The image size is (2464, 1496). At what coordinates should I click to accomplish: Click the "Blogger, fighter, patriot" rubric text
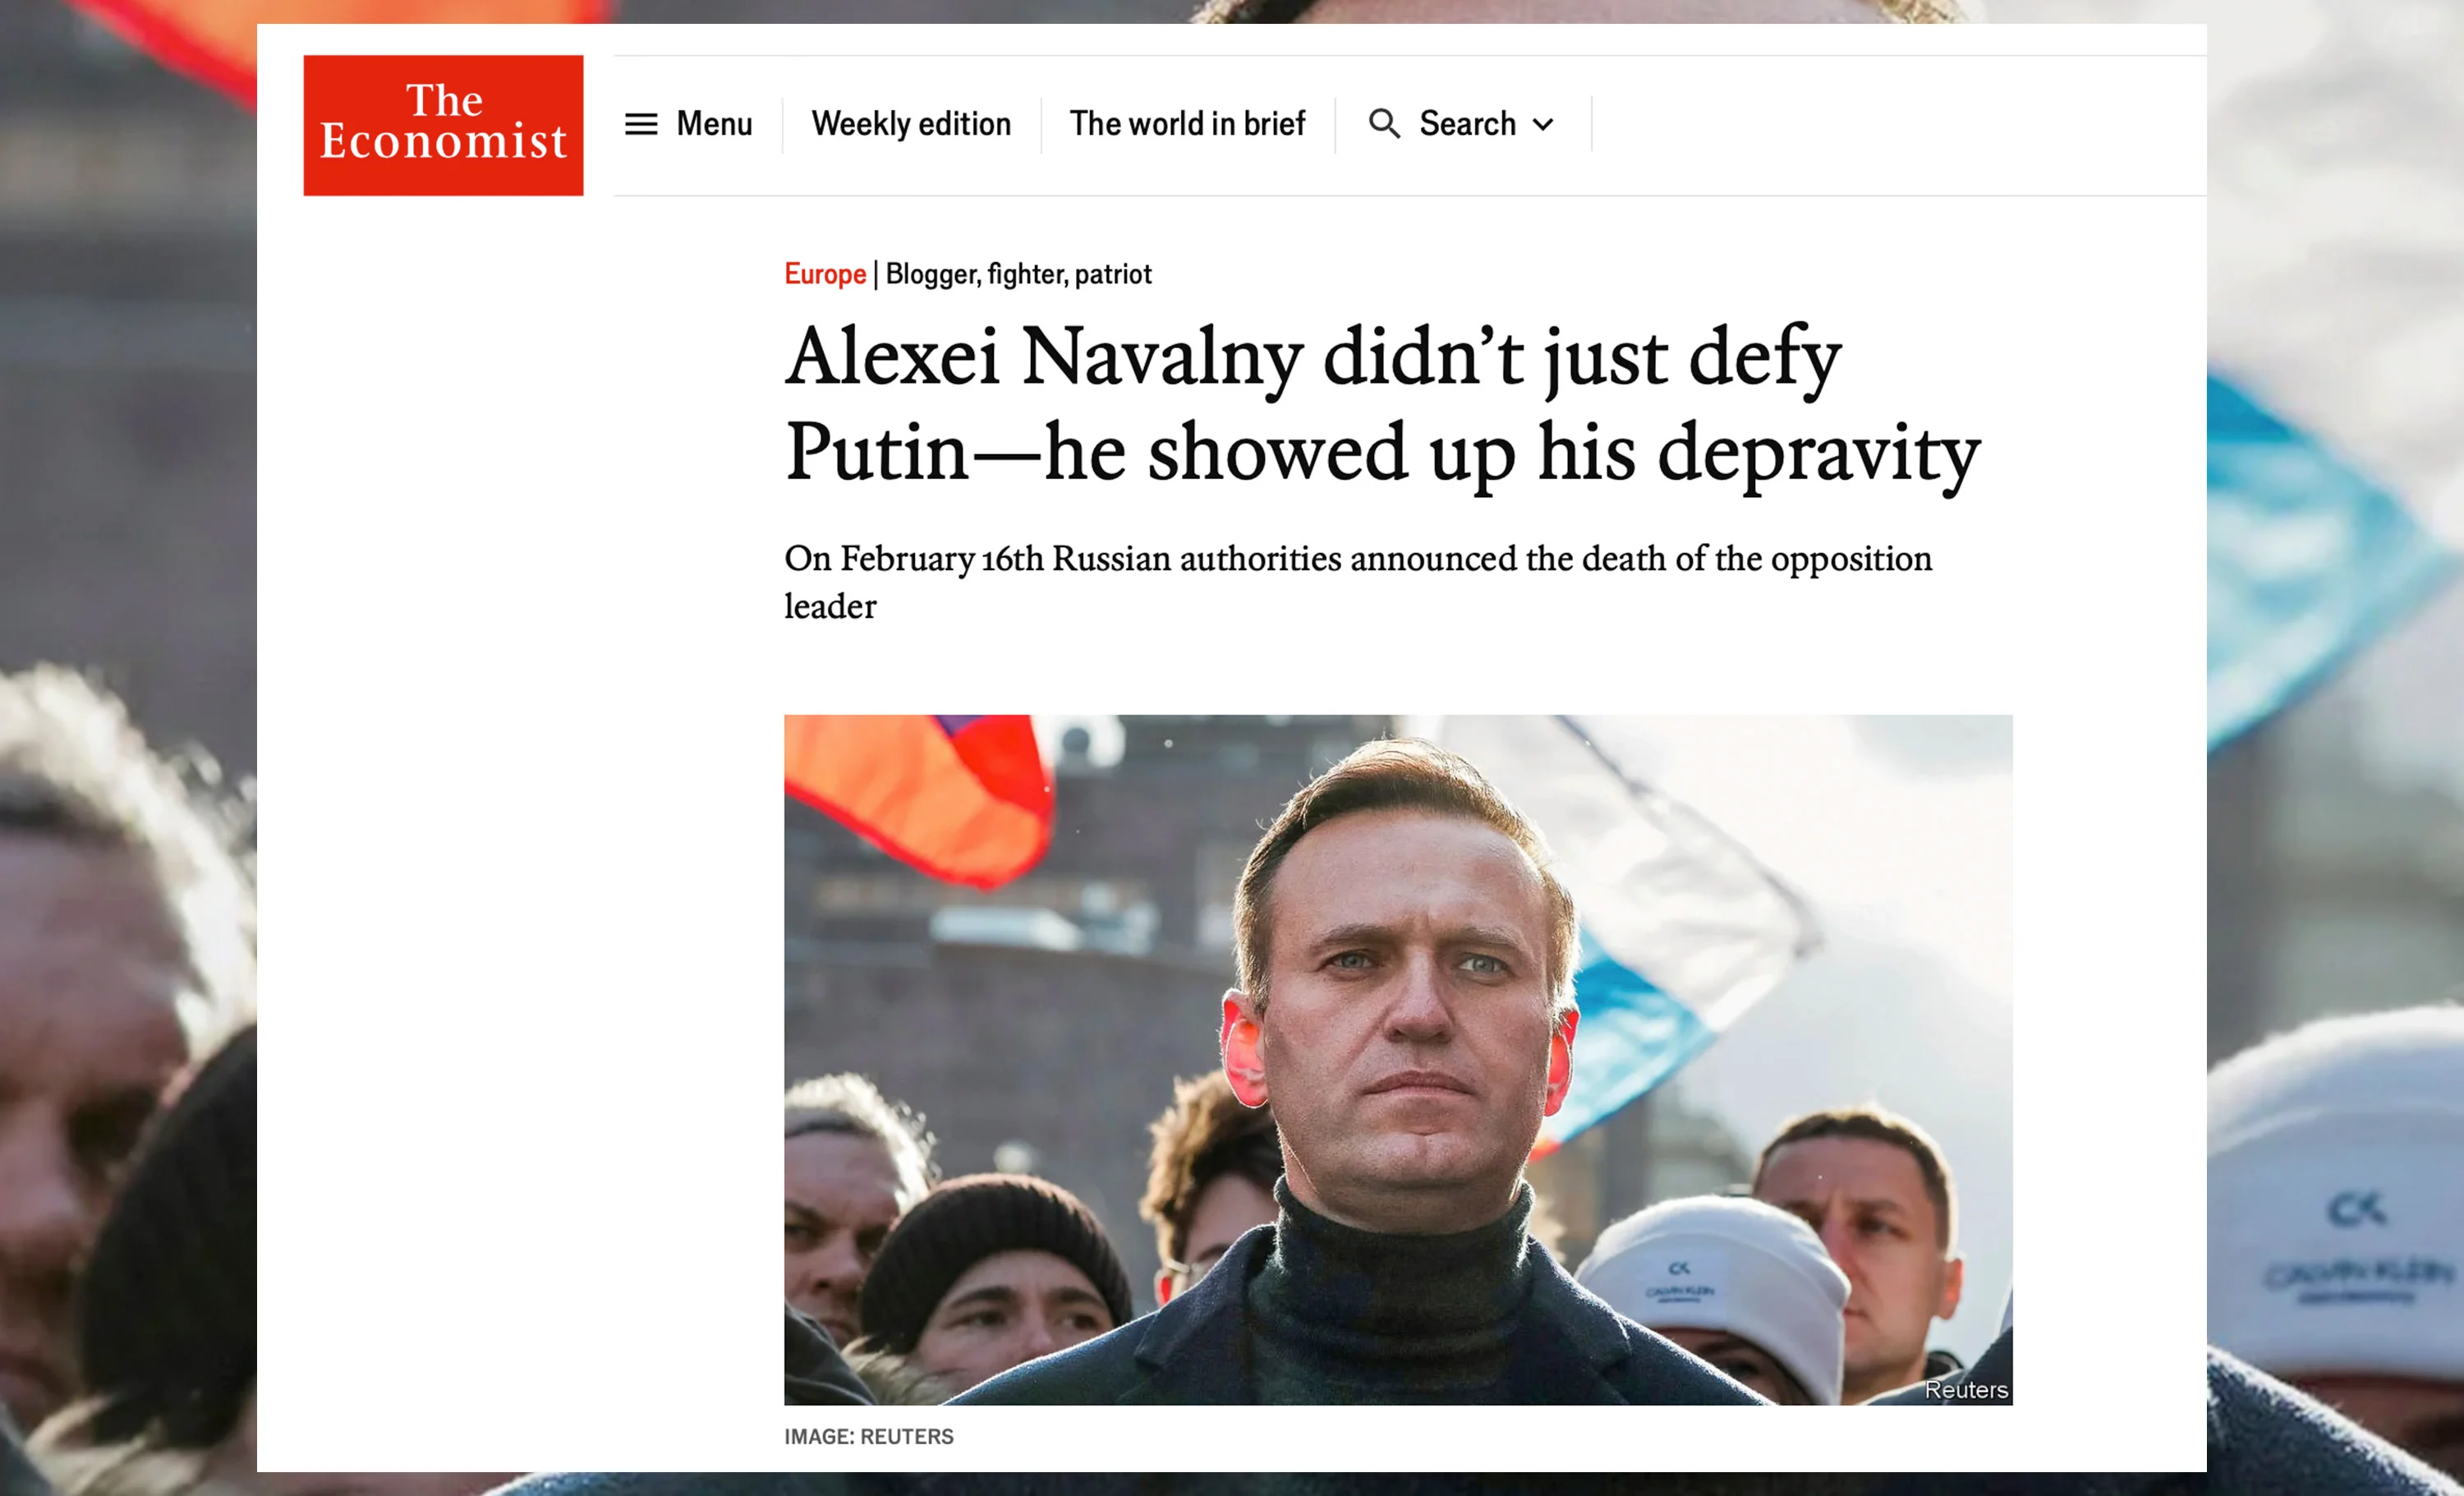tap(1018, 274)
